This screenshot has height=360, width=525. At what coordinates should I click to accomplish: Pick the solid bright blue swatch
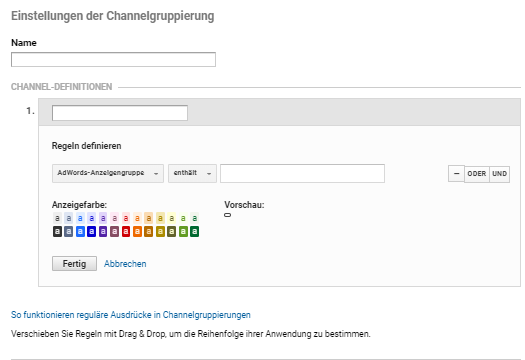click(x=80, y=231)
